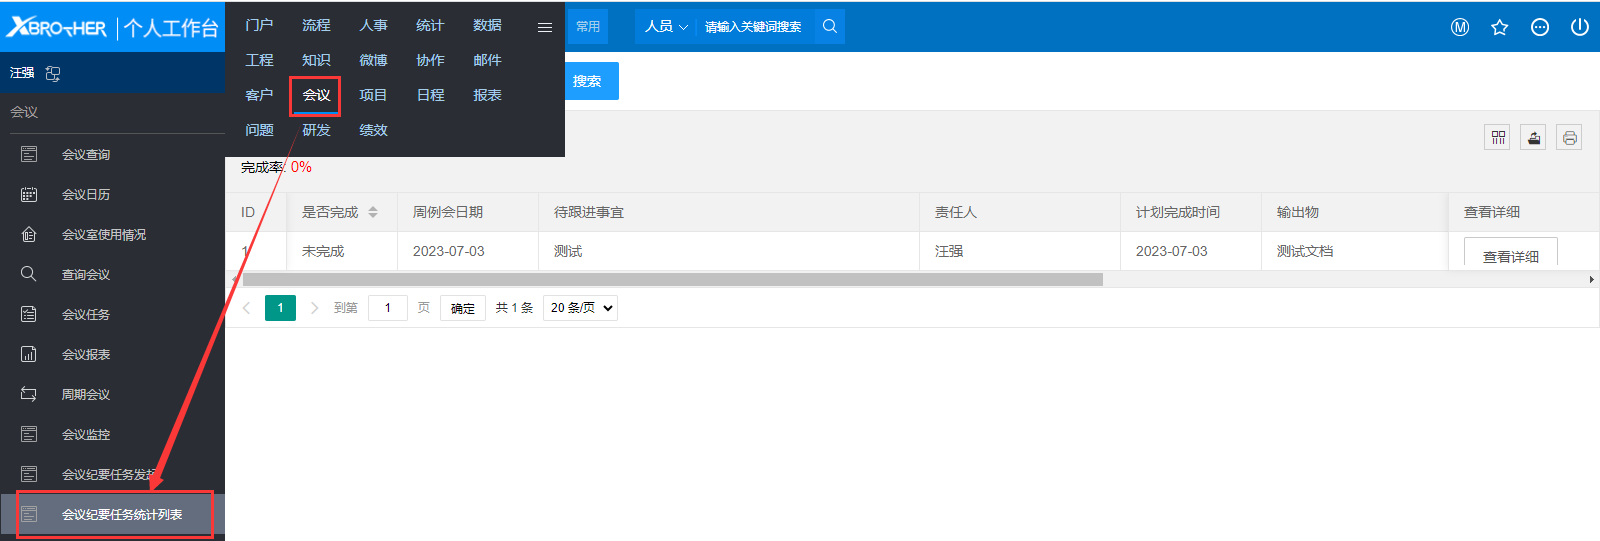Click the page number input field
This screenshot has width=1600, height=541.
pyautogui.click(x=387, y=308)
